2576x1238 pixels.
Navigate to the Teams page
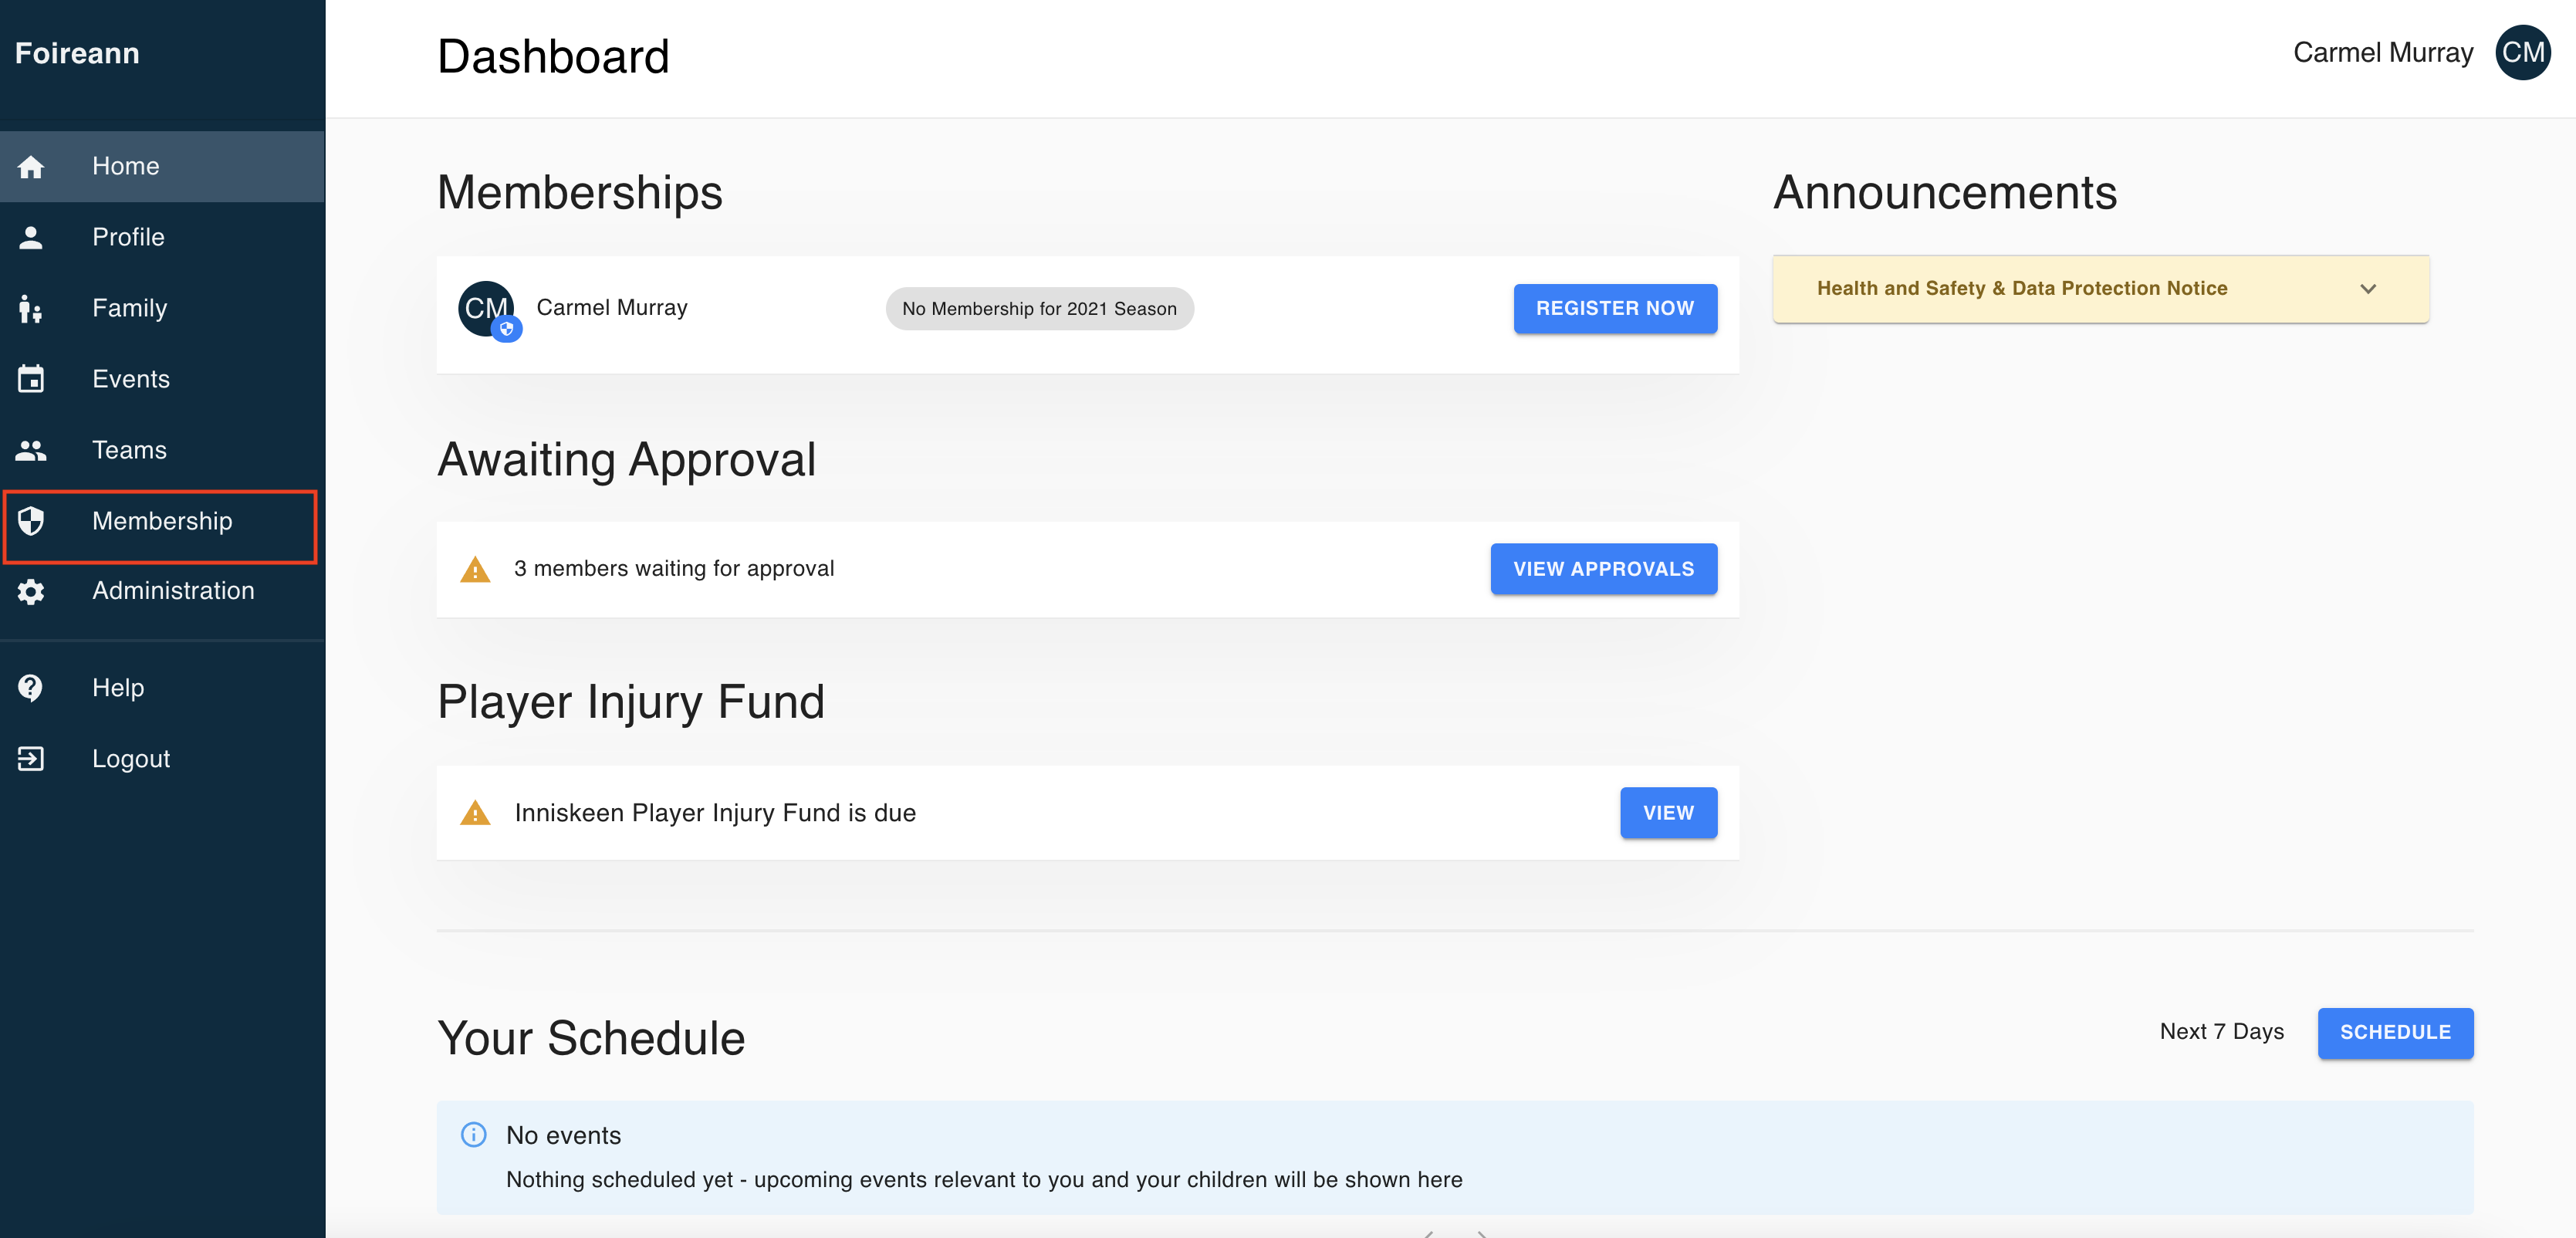click(x=162, y=450)
